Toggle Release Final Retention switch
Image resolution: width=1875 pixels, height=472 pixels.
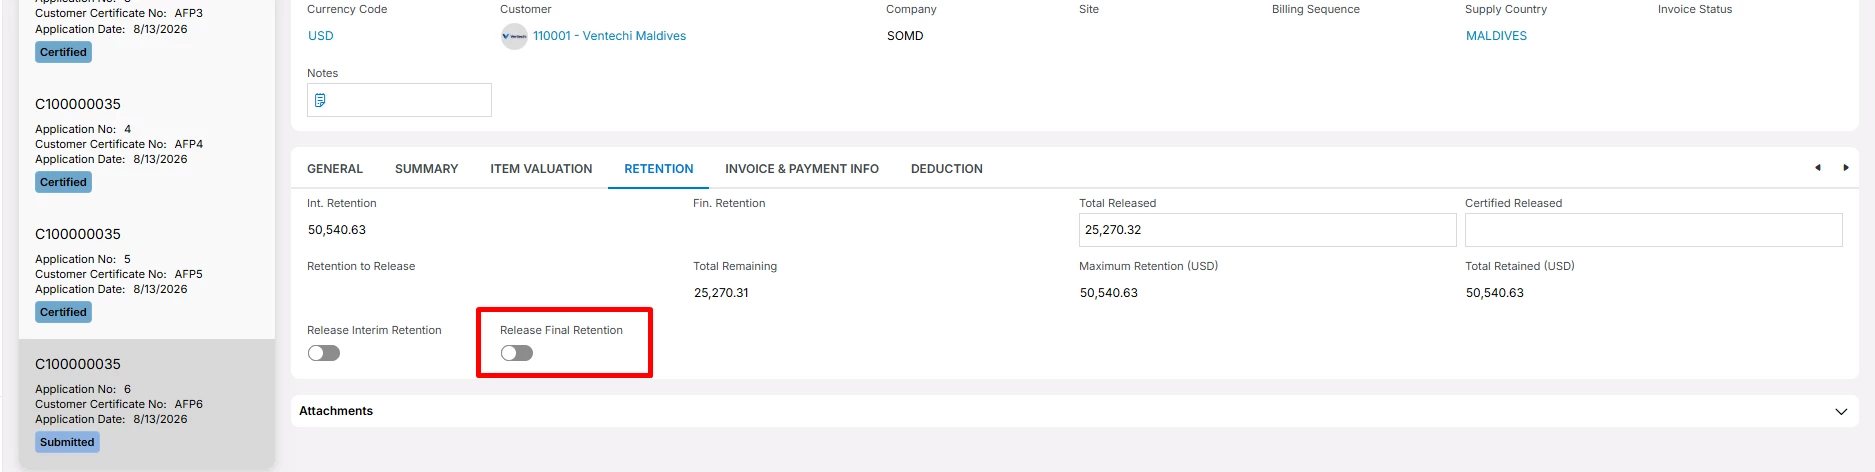pos(517,353)
